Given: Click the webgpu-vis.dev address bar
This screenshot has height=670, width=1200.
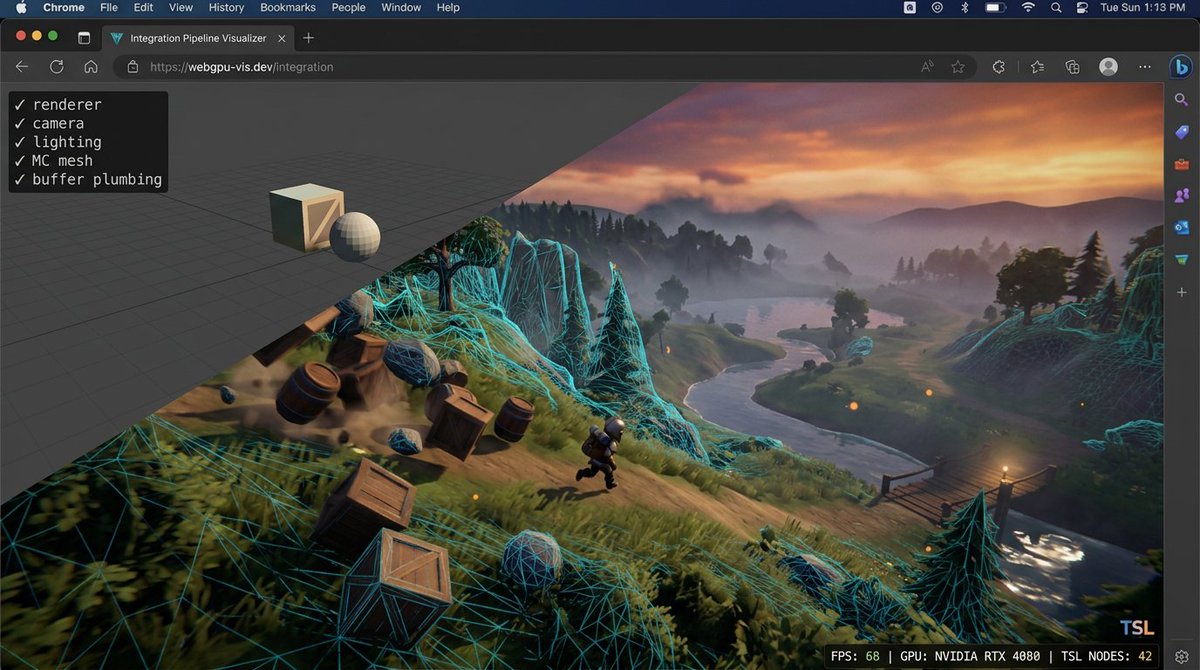Looking at the screenshot, I should 545,67.
